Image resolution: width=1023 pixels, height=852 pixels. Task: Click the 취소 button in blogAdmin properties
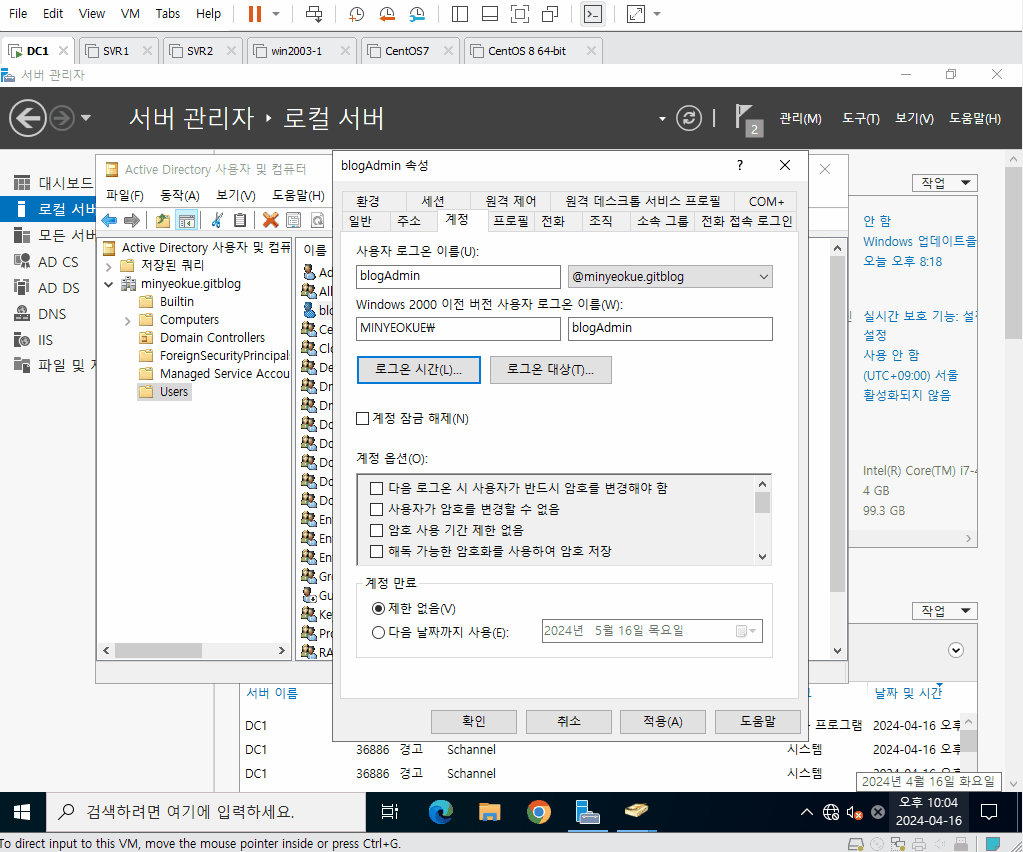click(x=569, y=722)
